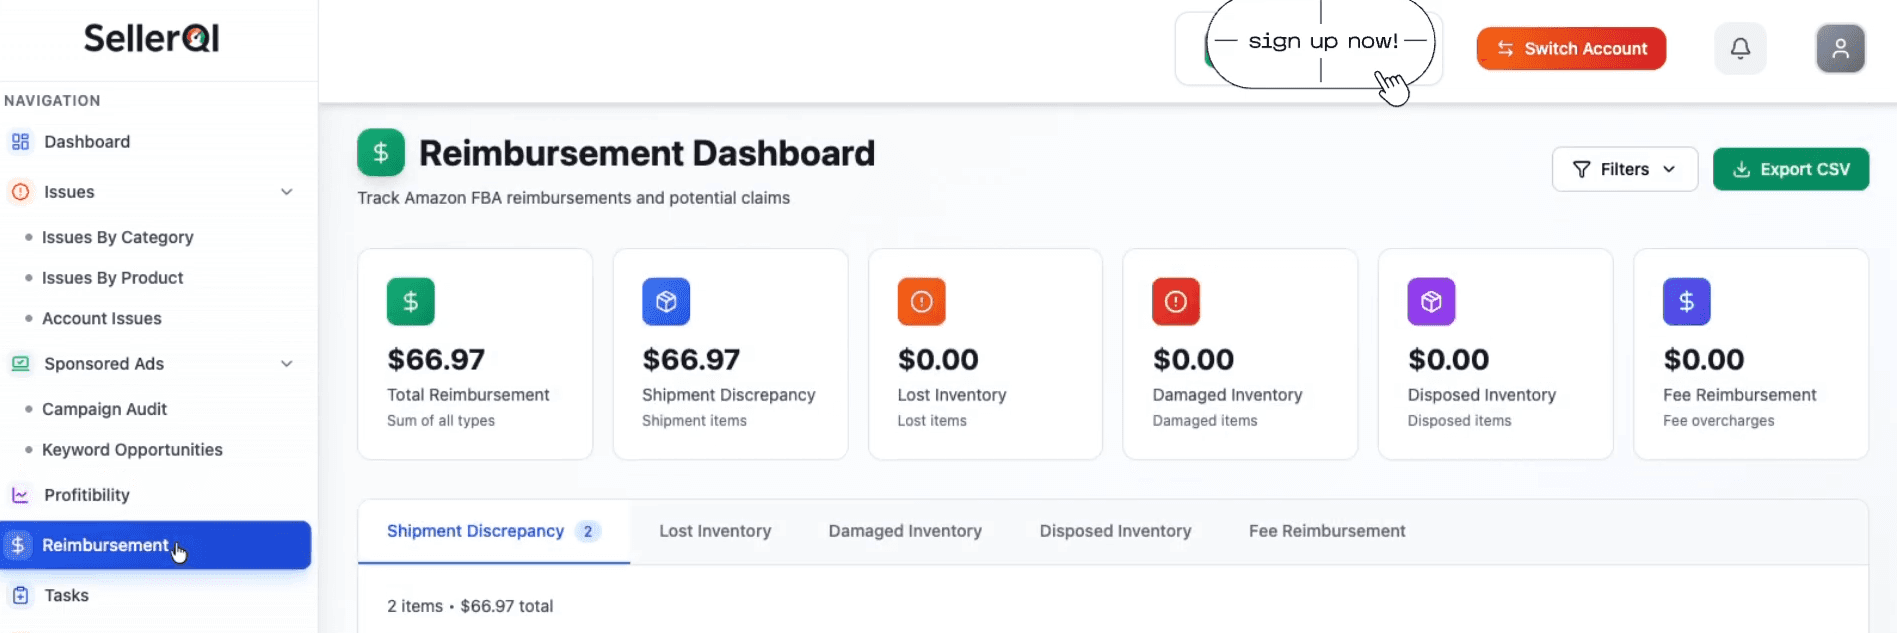Open the Filters dropdown
The width and height of the screenshot is (1897, 633).
coord(1624,170)
